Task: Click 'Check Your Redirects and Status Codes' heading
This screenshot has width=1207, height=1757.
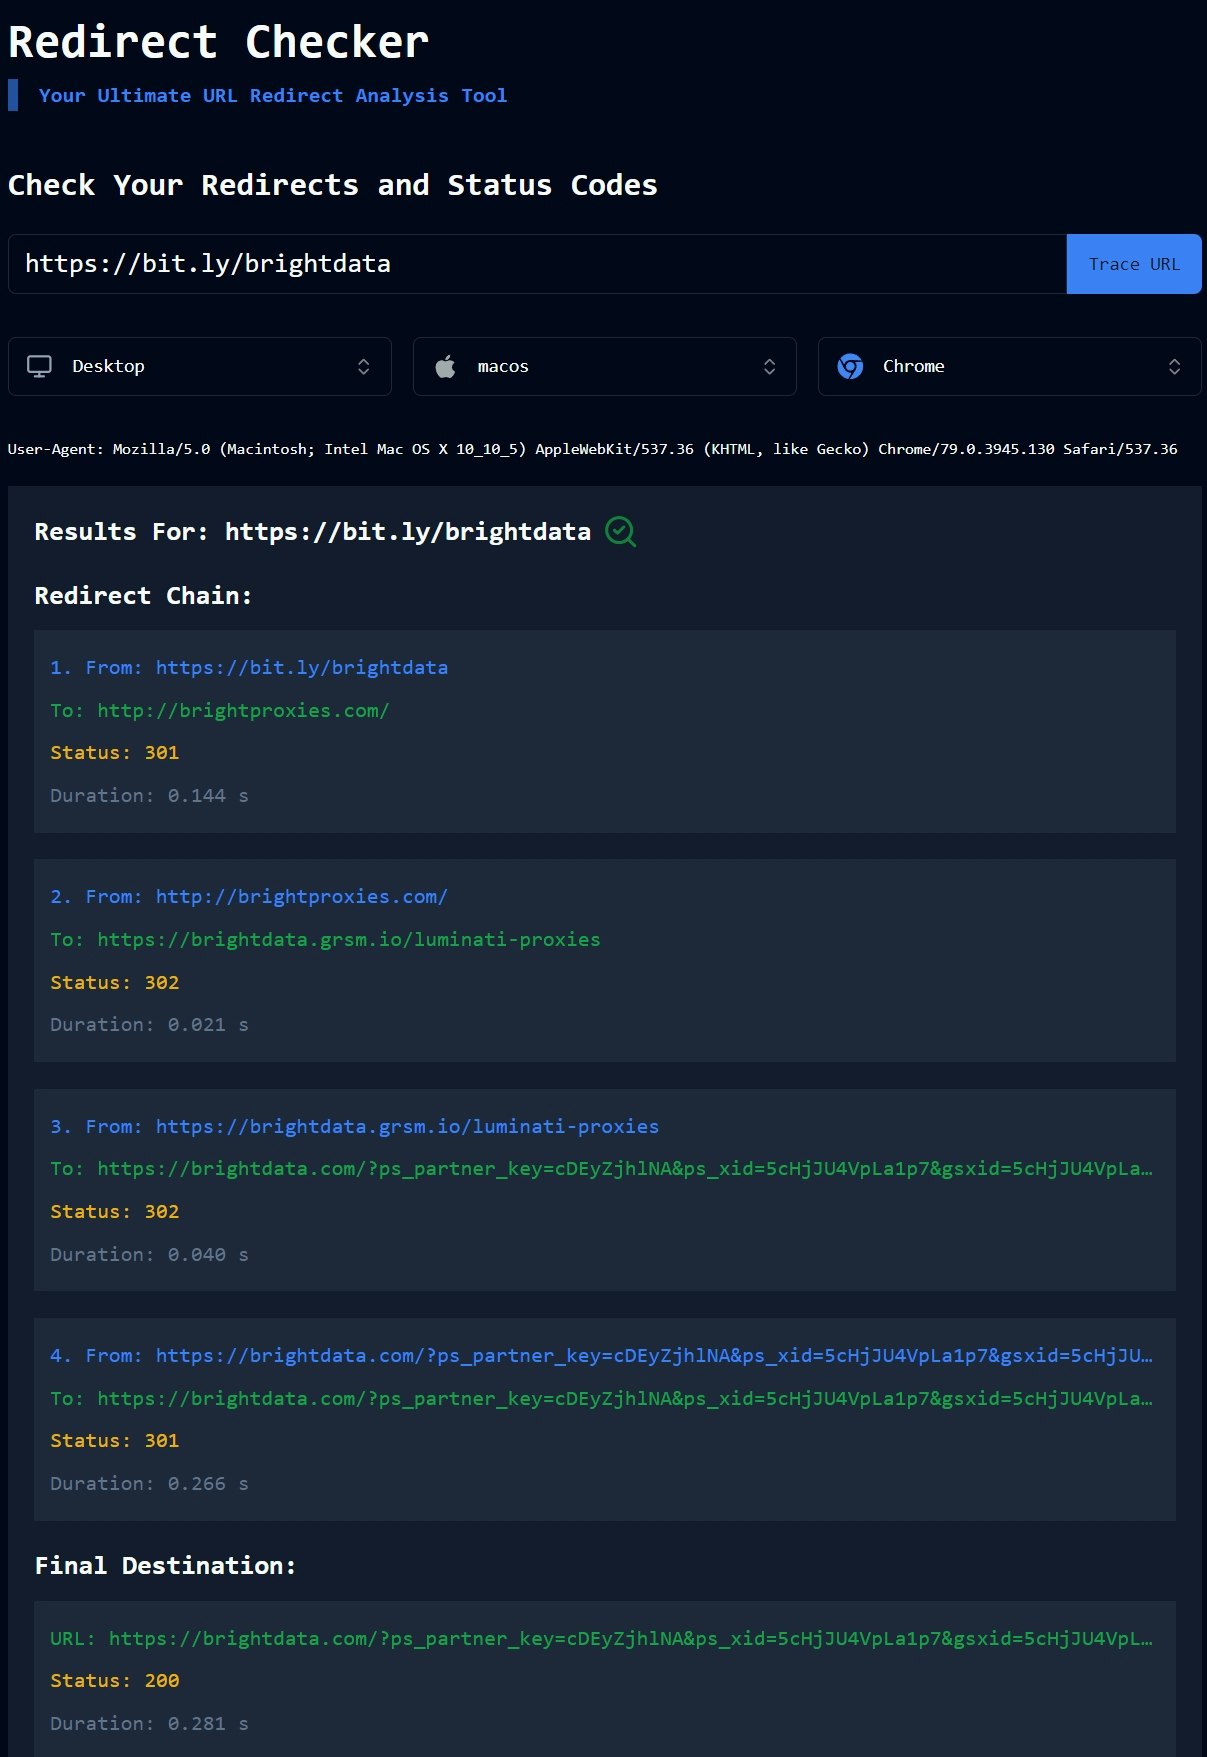Action: (x=333, y=185)
